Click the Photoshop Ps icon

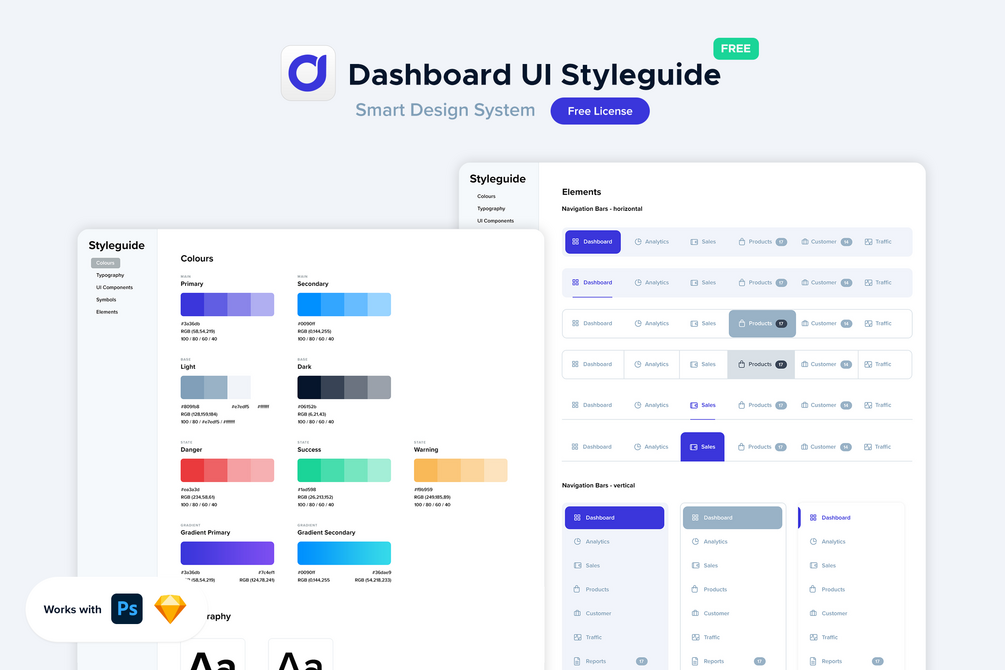127,609
